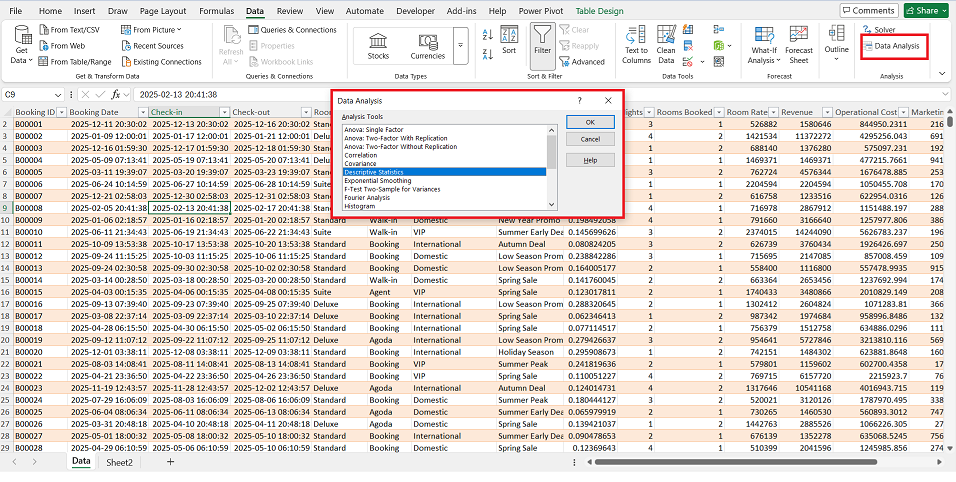The height and width of the screenshot is (482, 956).
Task: Click the Currencies data type icon
Action: point(427,41)
